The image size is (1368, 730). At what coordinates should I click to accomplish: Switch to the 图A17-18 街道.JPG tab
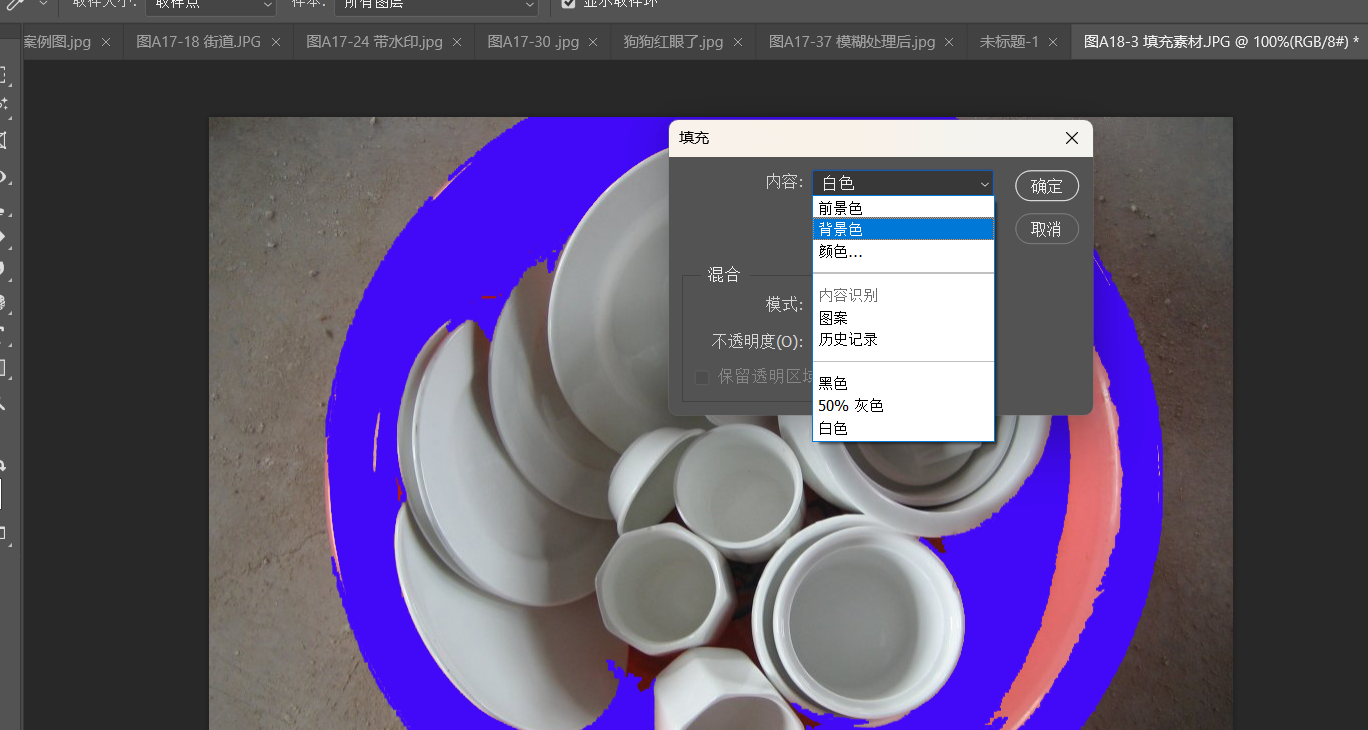198,42
